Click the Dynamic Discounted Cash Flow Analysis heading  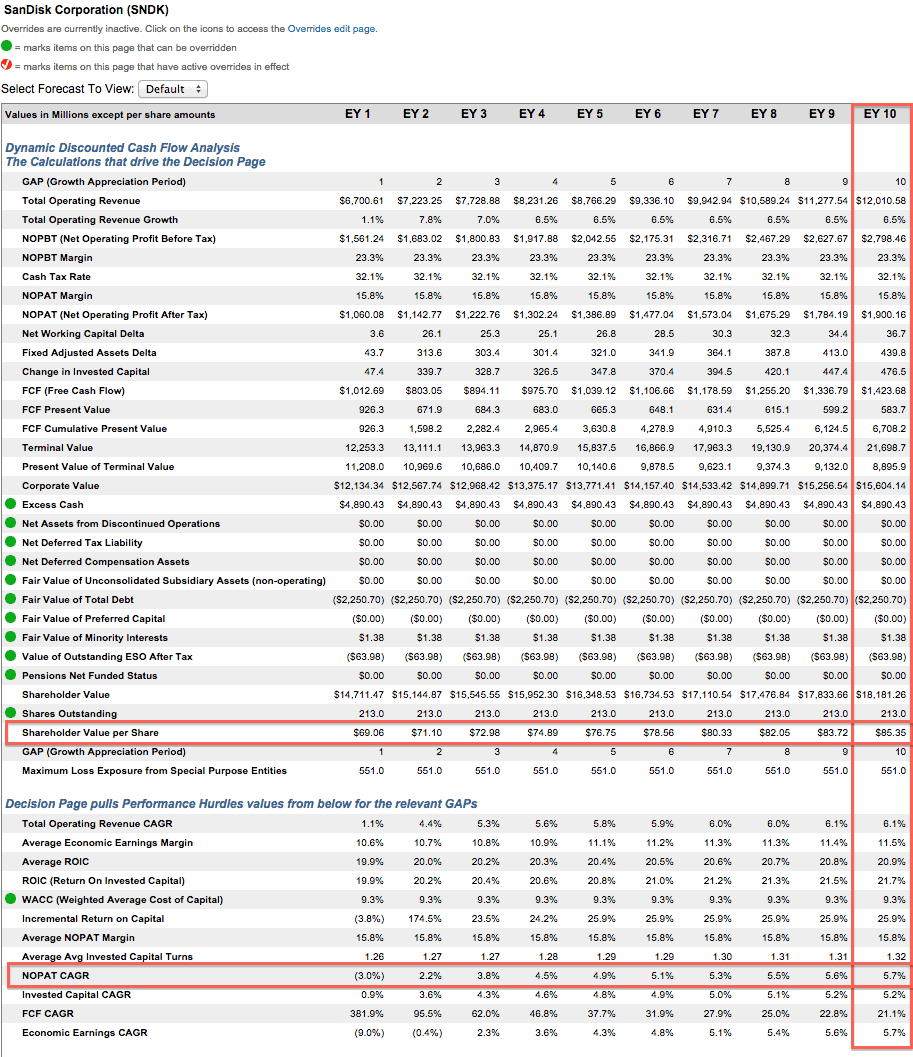pos(123,148)
